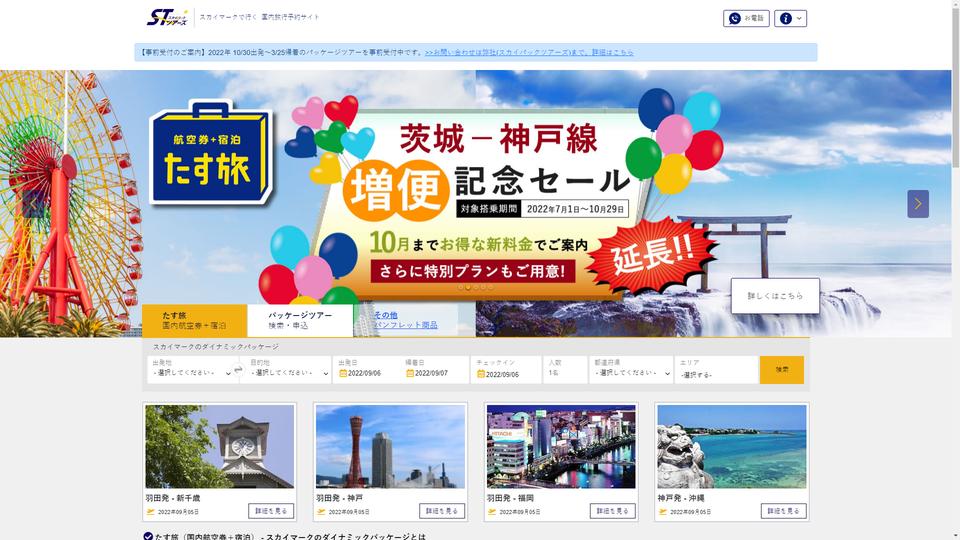Open 詳細を見る for 羽田発 - 神戸
The width and height of the screenshot is (960, 540).
pyautogui.click(x=442, y=511)
